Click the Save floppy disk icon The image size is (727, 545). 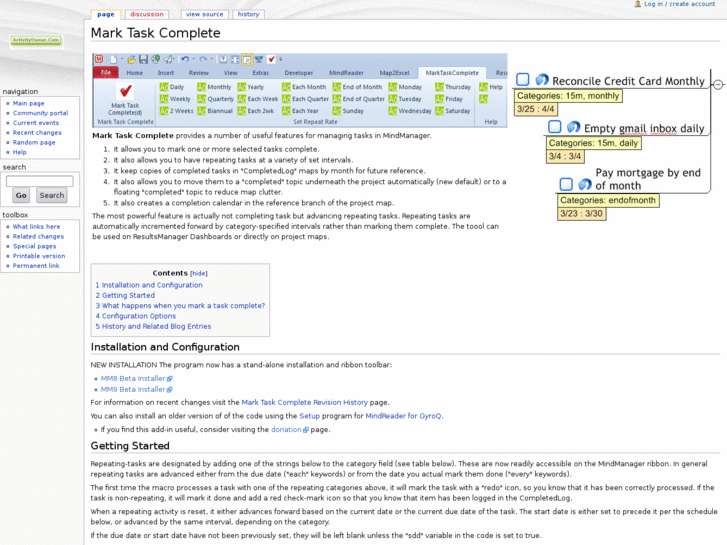pos(143,59)
